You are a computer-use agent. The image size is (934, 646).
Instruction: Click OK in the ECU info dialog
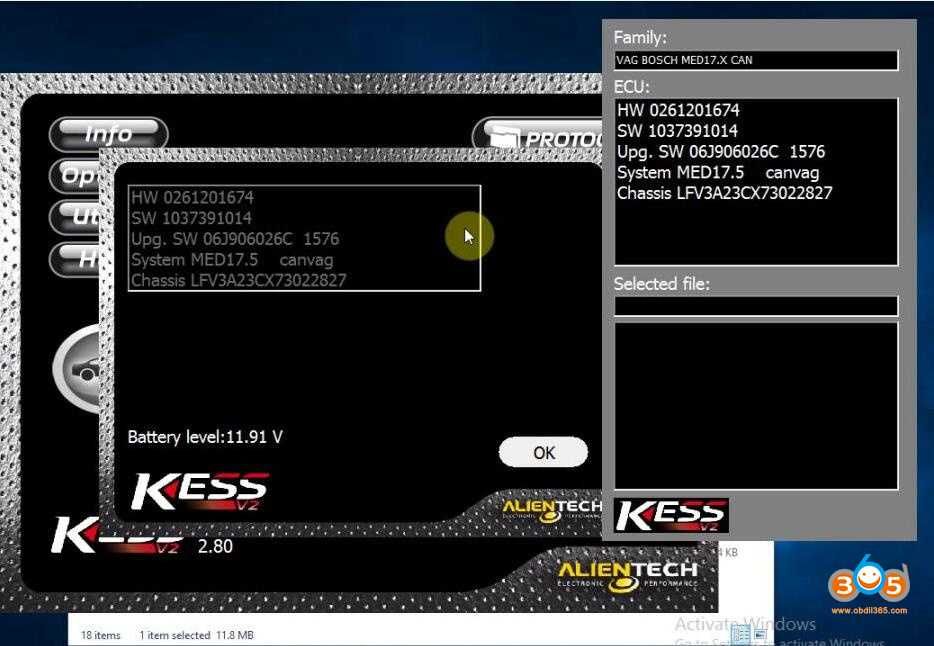pyautogui.click(x=543, y=452)
